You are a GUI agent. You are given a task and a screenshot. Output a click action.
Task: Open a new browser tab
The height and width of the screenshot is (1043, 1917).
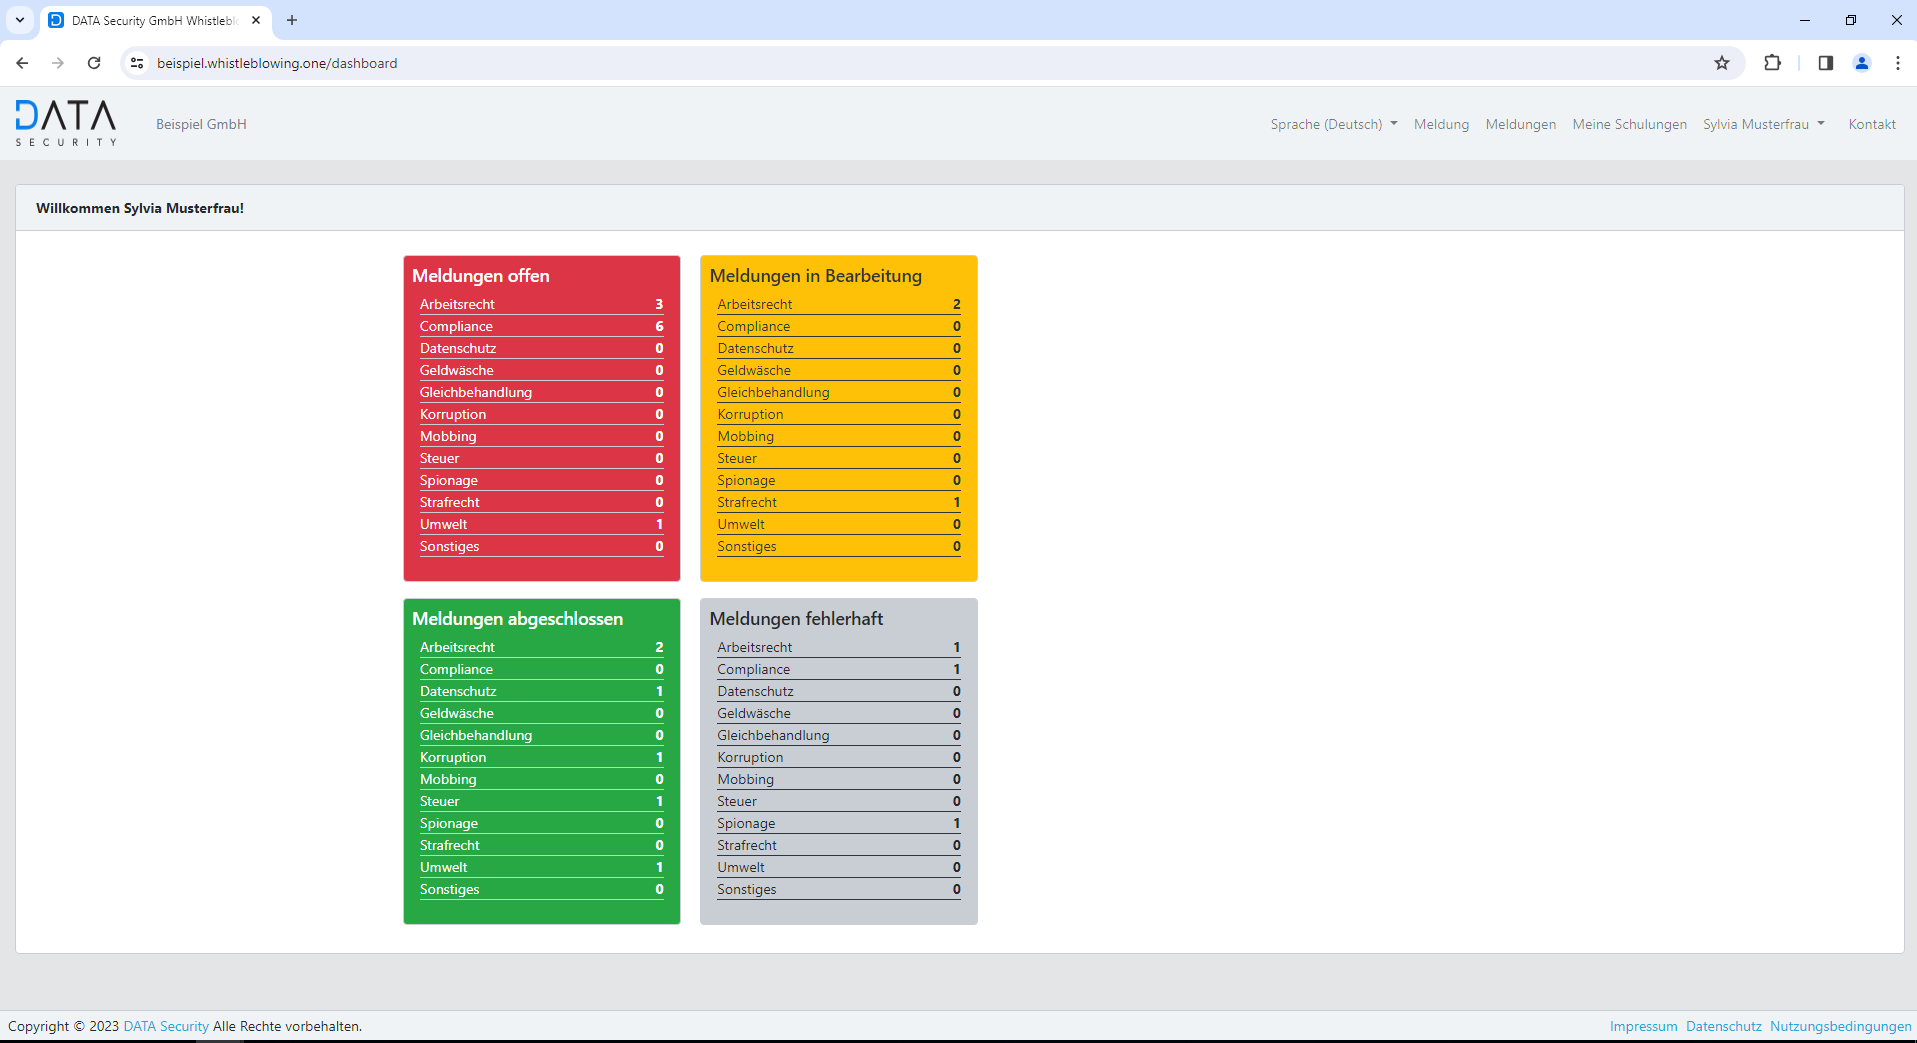(x=292, y=20)
